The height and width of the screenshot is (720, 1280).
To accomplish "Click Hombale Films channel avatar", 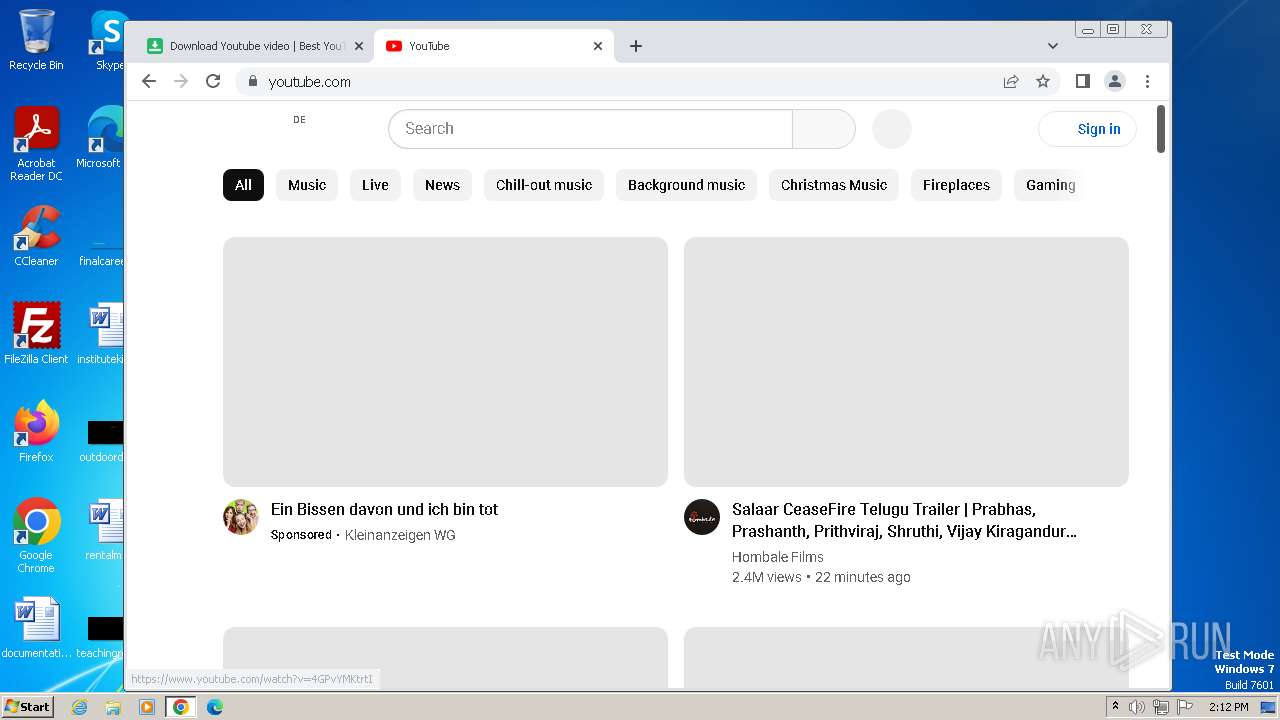I will point(702,517).
